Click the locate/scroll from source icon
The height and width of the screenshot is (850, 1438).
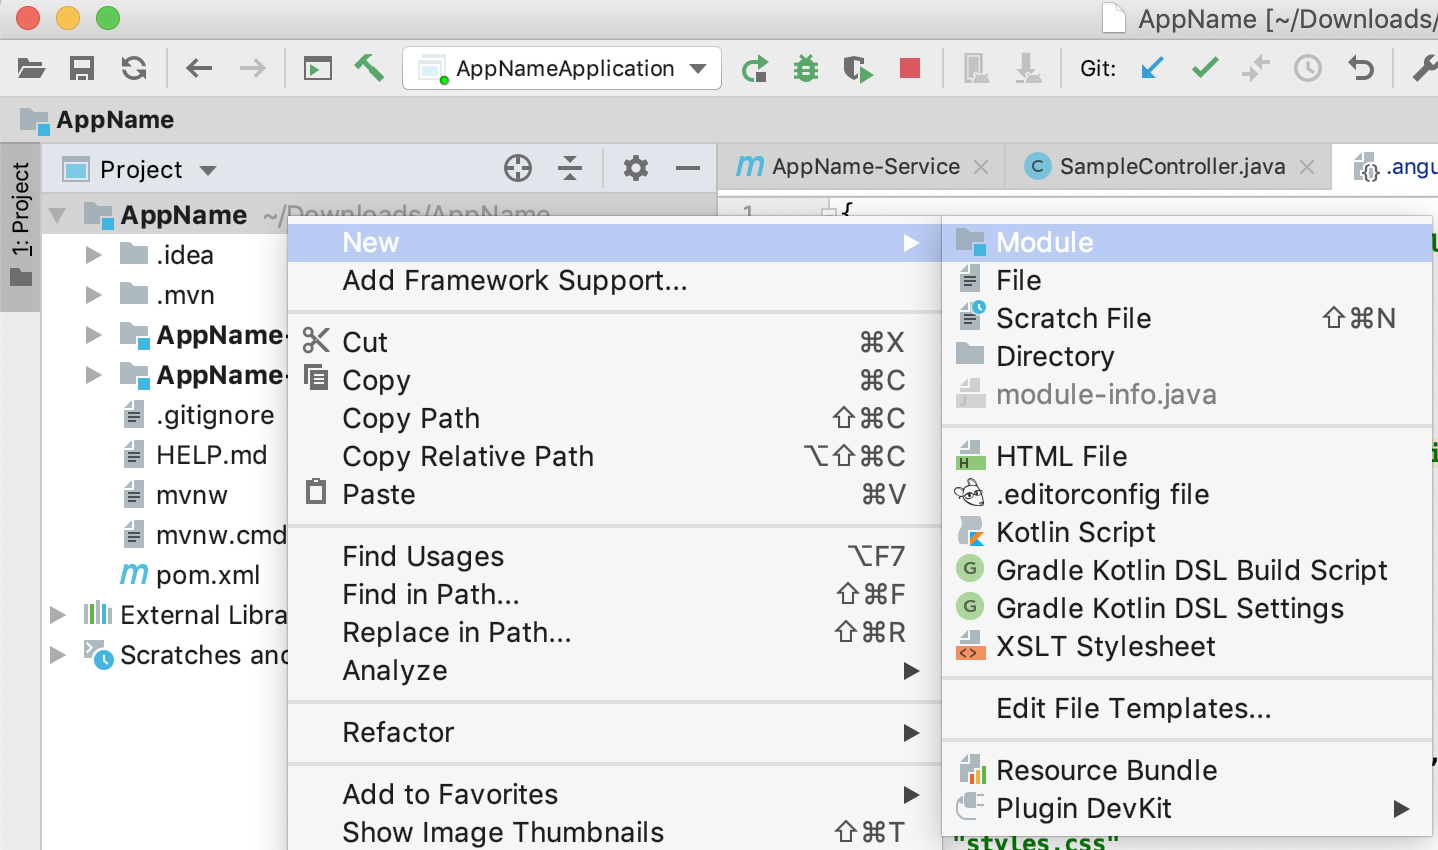coord(518,168)
